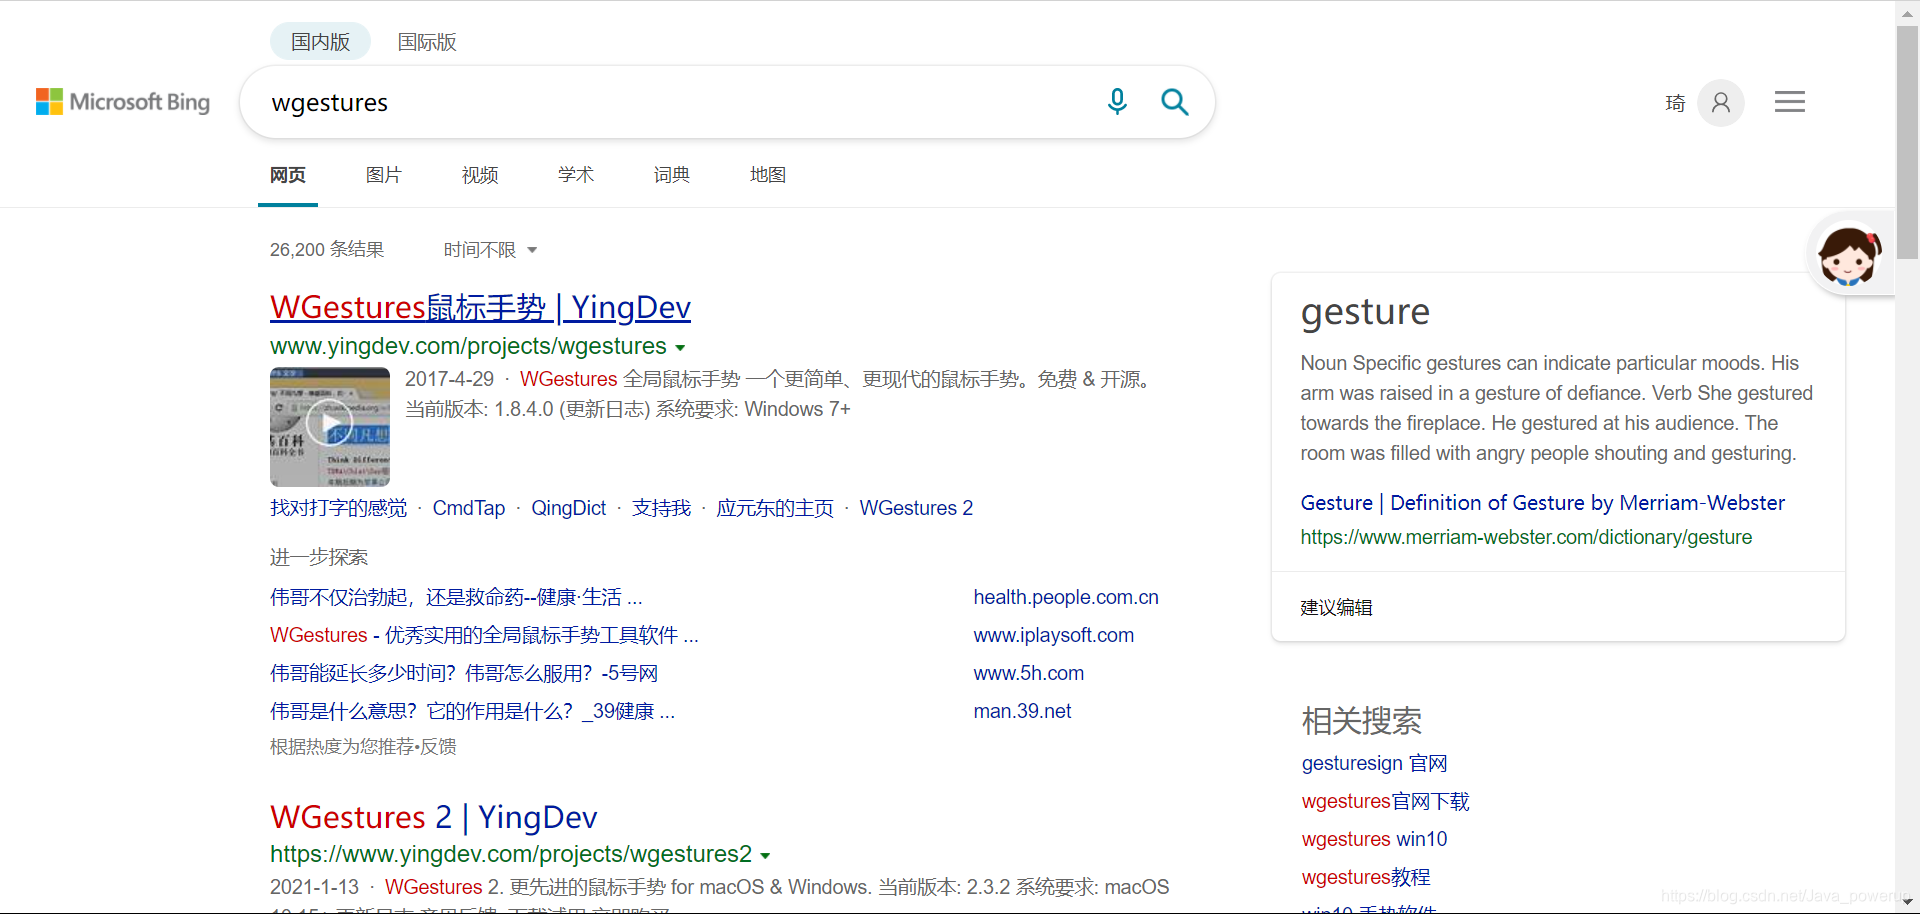Open the QingDict sitelink
The image size is (1920, 914).
569,508
